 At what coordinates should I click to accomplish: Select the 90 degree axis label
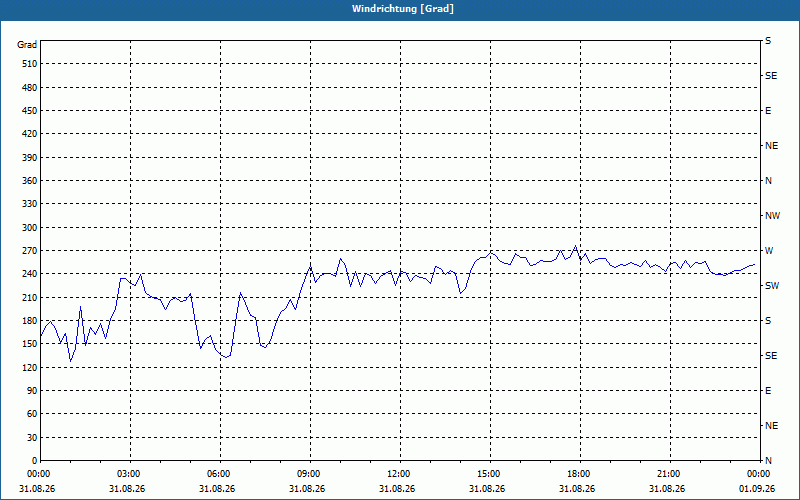point(32,391)
